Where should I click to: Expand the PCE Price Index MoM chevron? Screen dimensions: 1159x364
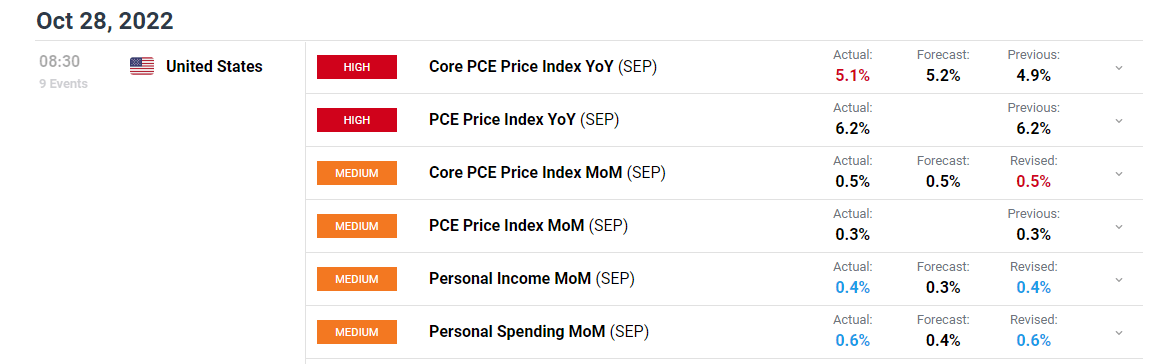[1118, 226]
